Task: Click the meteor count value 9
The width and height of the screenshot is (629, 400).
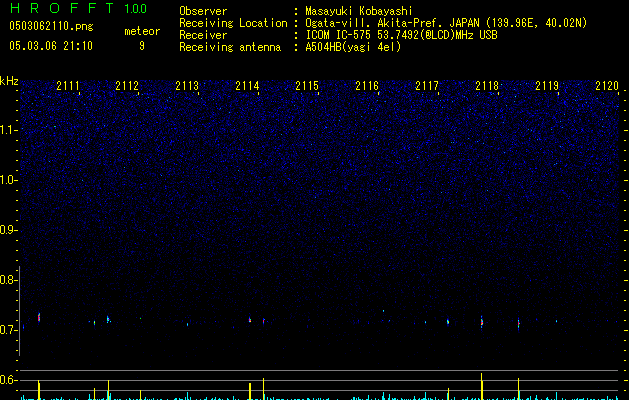Action: pyautogui.click(x=142, y=46)
